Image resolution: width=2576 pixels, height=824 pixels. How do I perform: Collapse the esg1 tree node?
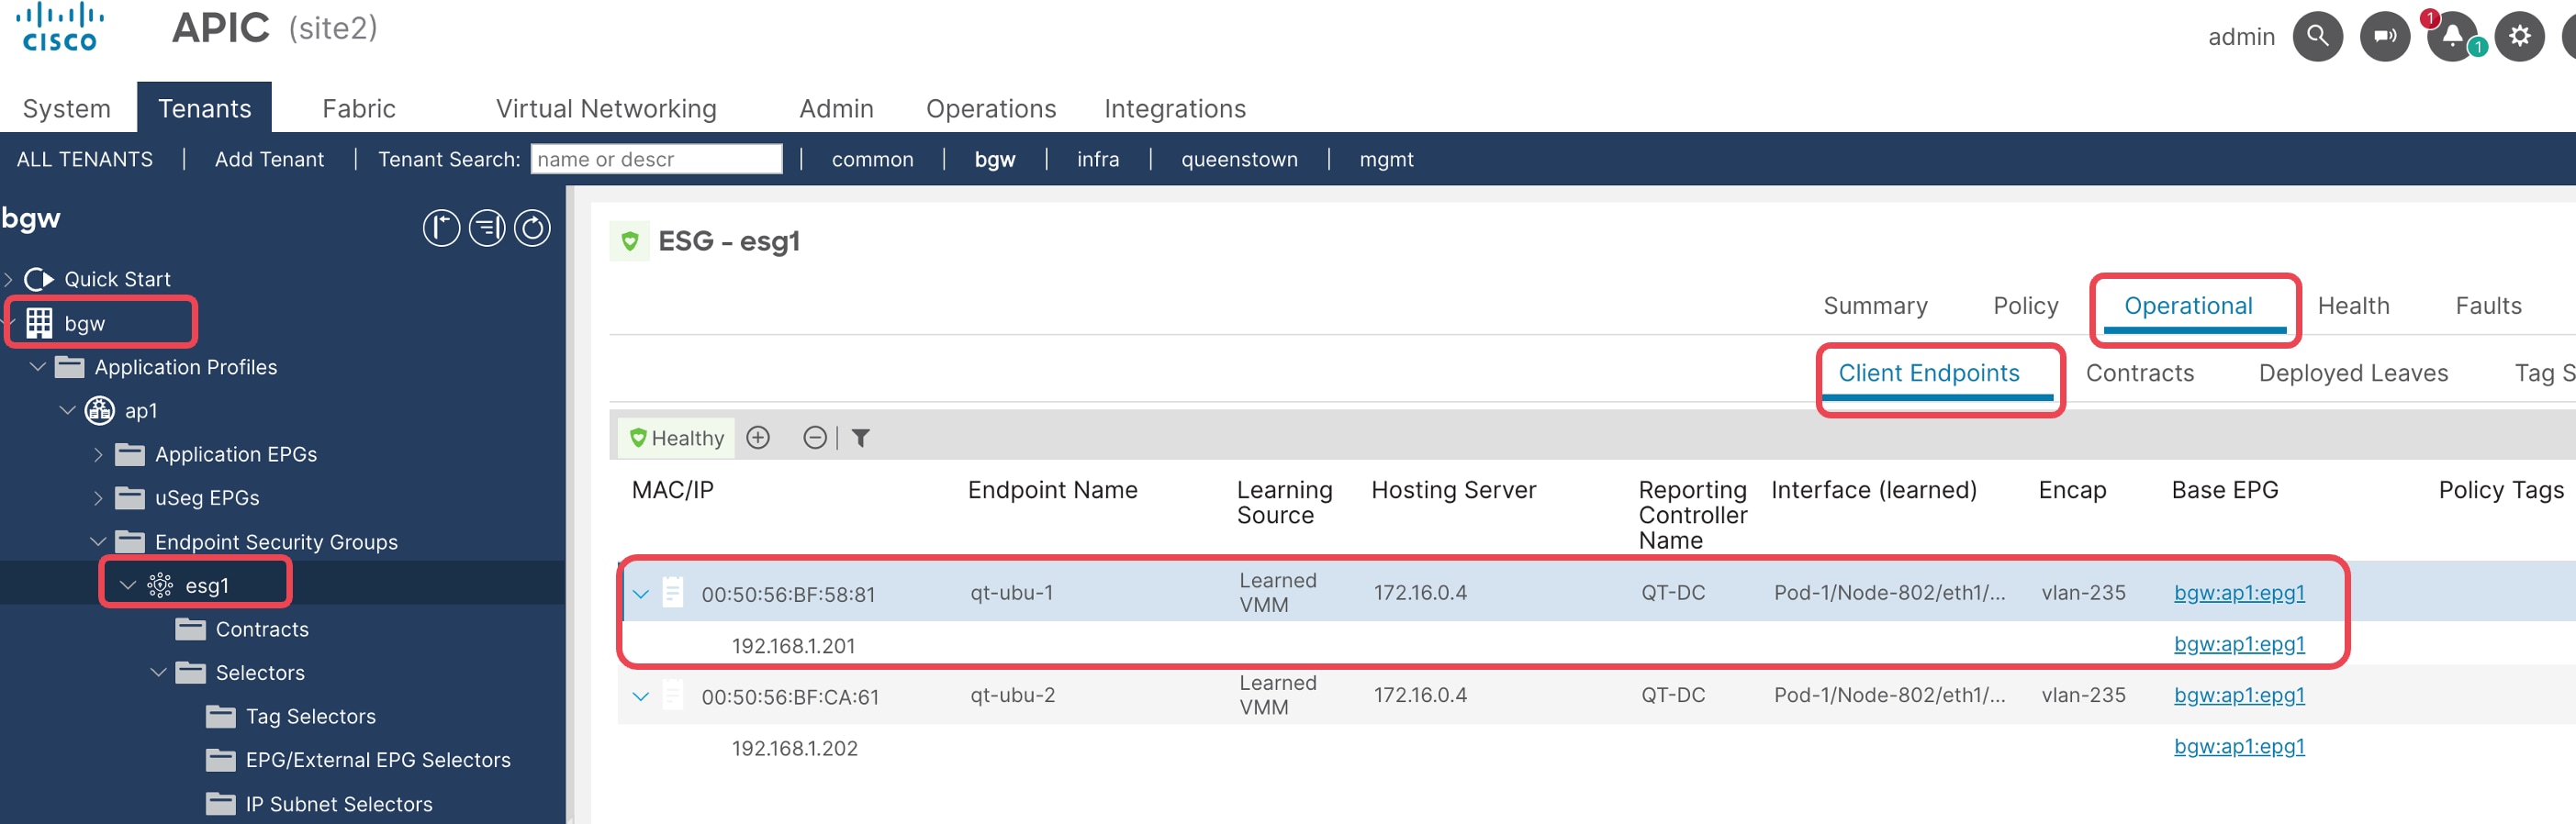coord(128,585)
